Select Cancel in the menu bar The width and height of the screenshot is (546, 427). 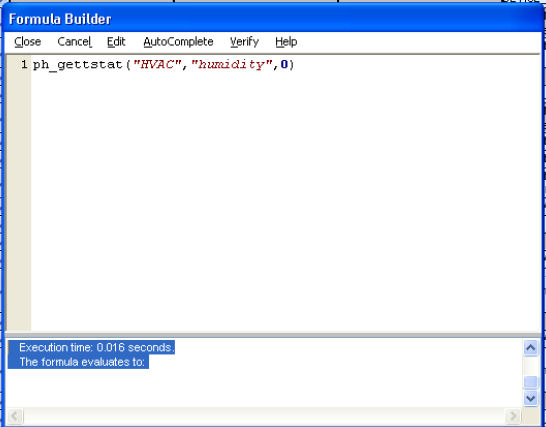click(74, 42)
